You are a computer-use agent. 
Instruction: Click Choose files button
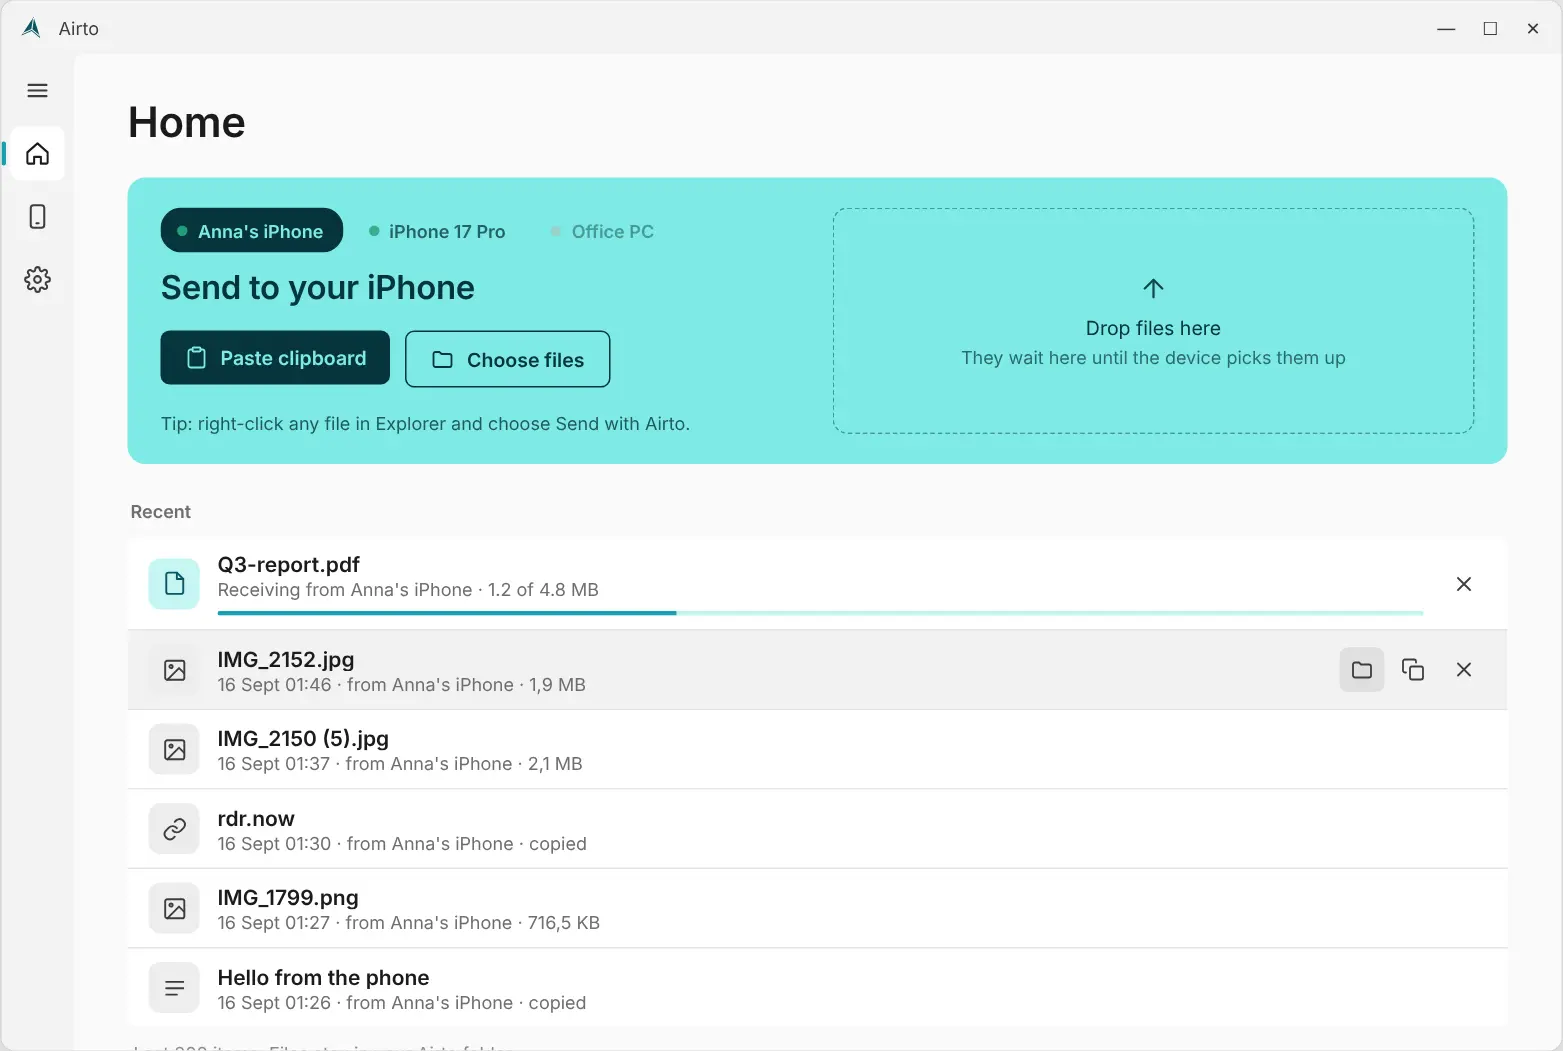508,359
